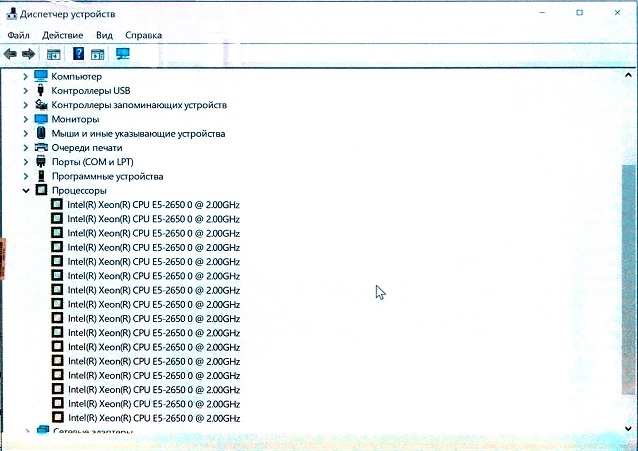Select the Контроллеры USB label
This screenshot has height=451, width=638.
(x=91, y=90)
